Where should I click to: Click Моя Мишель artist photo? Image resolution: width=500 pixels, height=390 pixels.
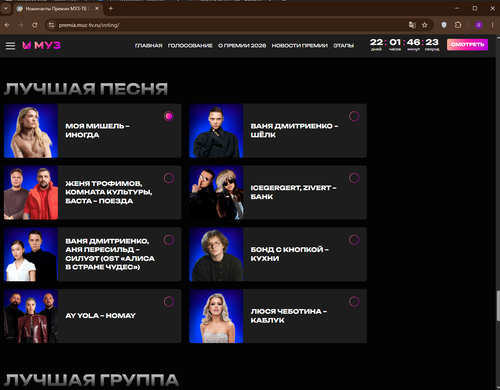click(x=31, y=131)
